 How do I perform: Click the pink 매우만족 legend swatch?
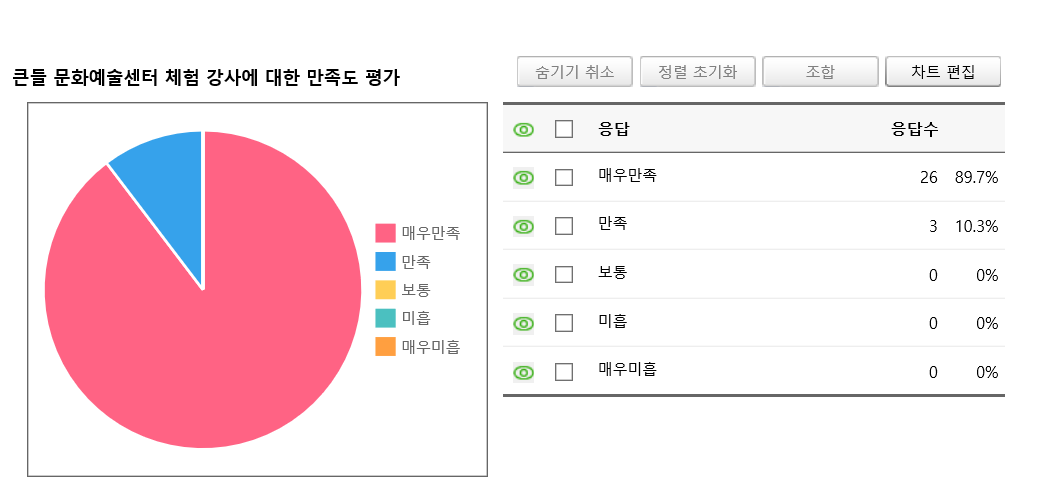click(x=385, y=233)
